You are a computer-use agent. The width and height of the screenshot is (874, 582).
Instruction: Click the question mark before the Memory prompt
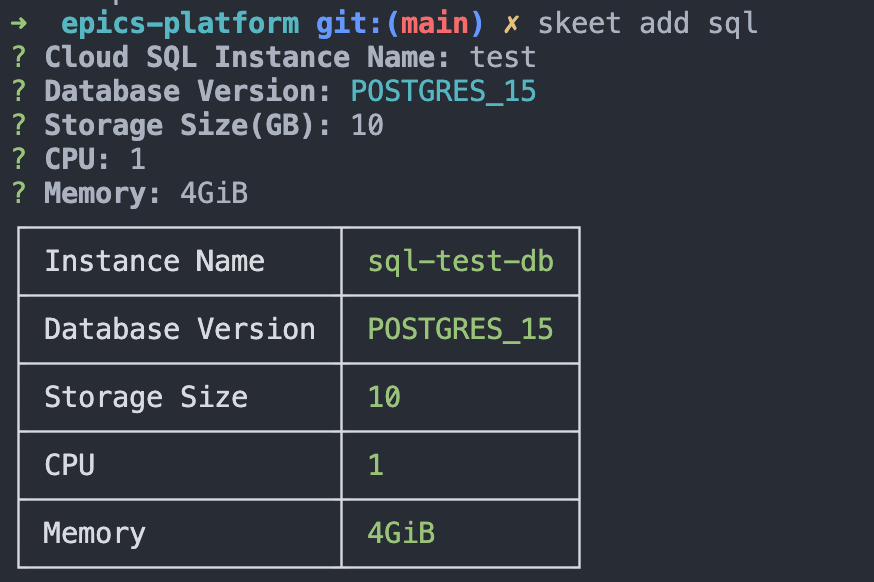click(x=19, y=193)
